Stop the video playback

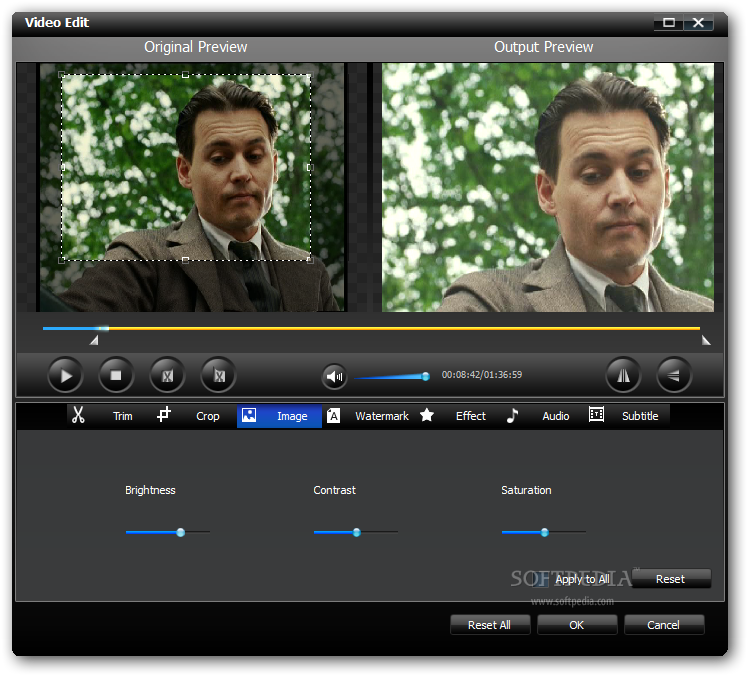[116, 375]
